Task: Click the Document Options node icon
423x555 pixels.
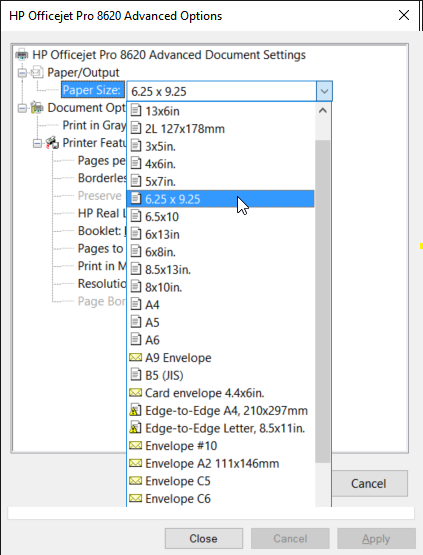Action: (37, 107)
